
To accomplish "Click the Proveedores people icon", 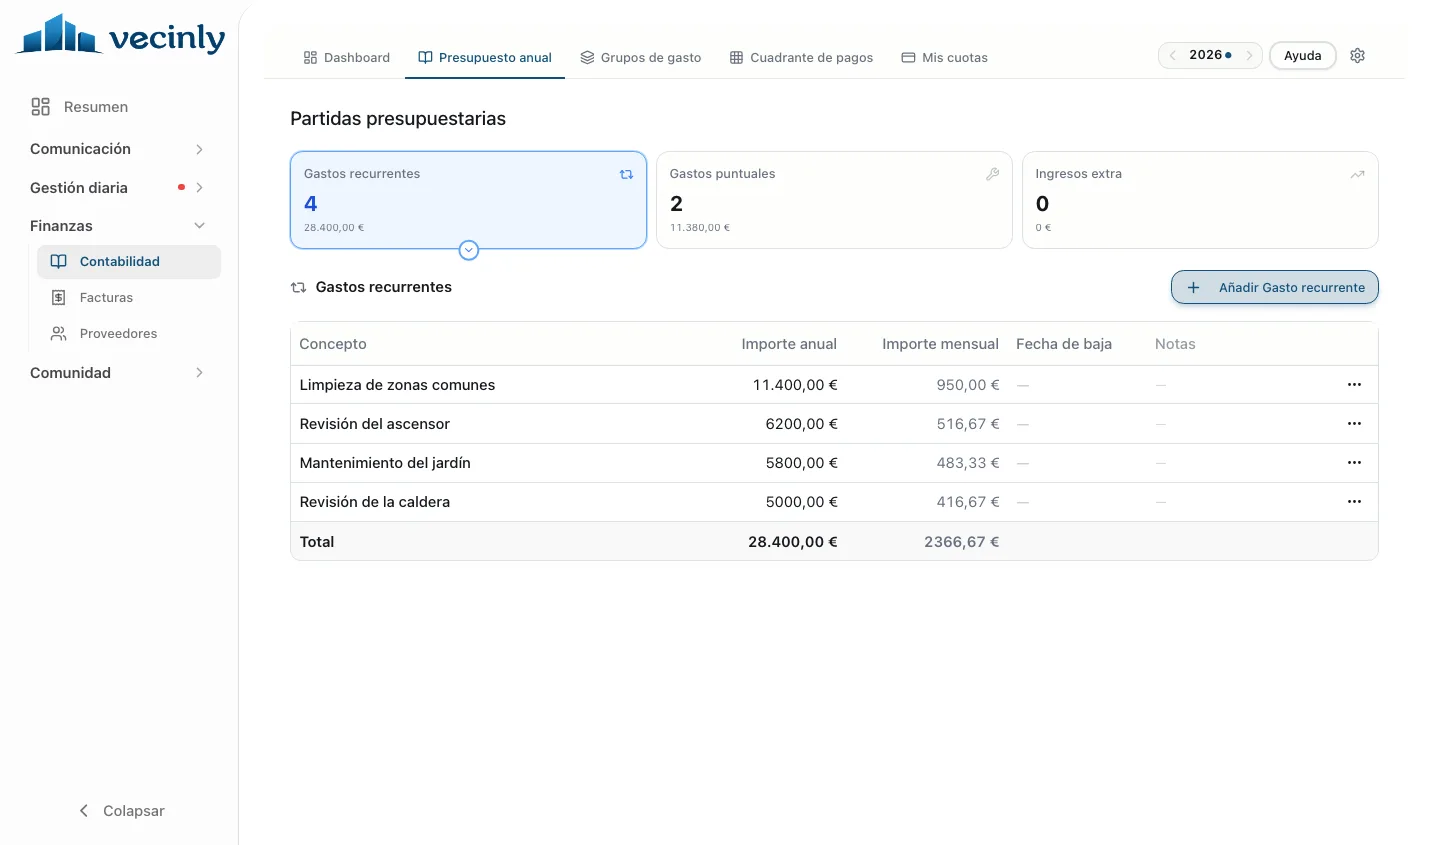I will pyautogui.click(x=59, y=334).
